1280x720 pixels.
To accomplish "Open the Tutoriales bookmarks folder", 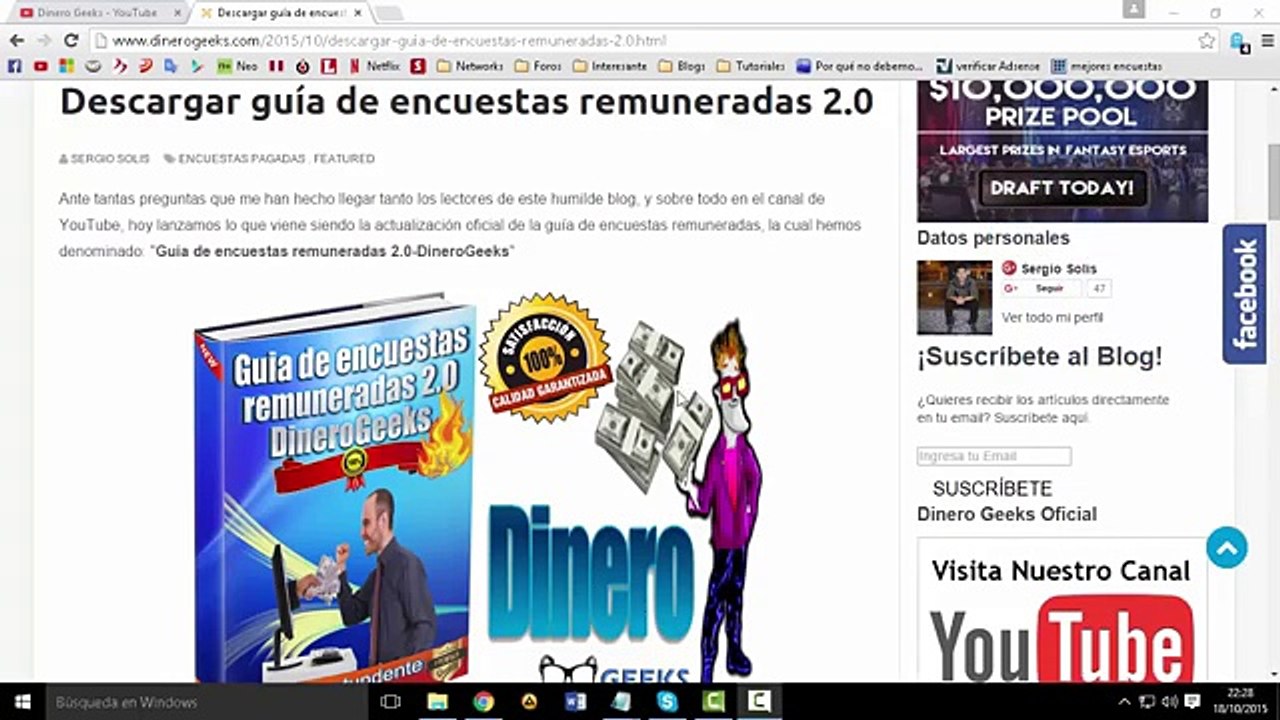I will coord(750,66).
